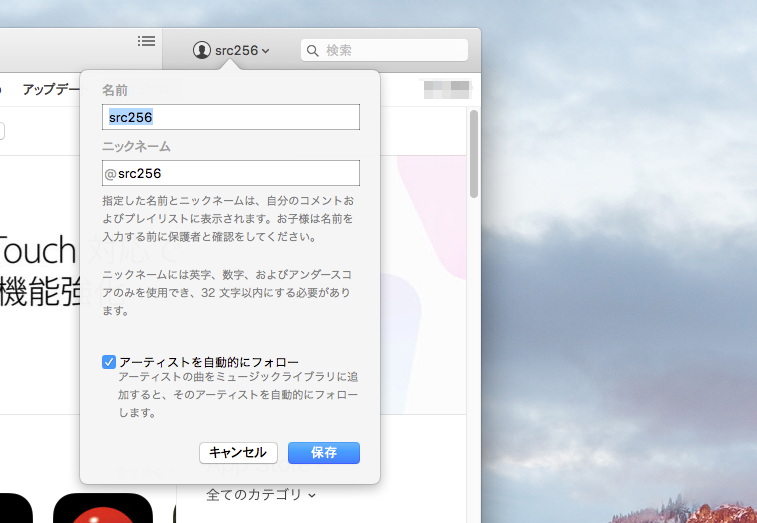Click the list view icon in toolbar
This screenshot has width=757, height=523.
coord(146,42)
